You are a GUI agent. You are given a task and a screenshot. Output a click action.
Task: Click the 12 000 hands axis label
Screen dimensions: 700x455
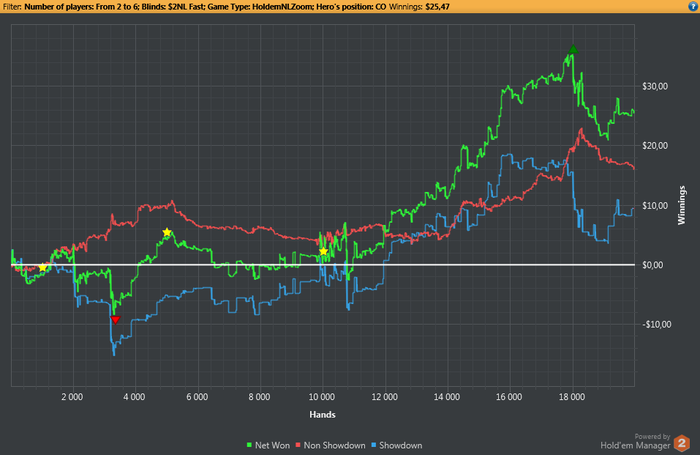click(x=384, y=397)
